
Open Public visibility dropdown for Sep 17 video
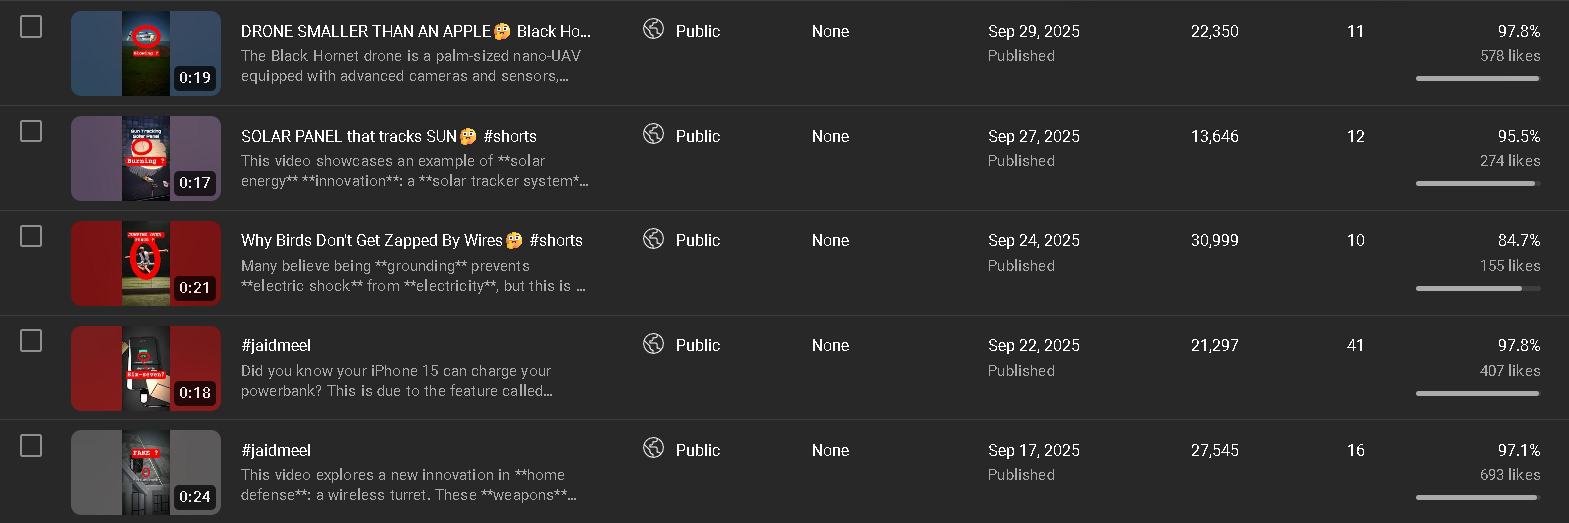697,450
